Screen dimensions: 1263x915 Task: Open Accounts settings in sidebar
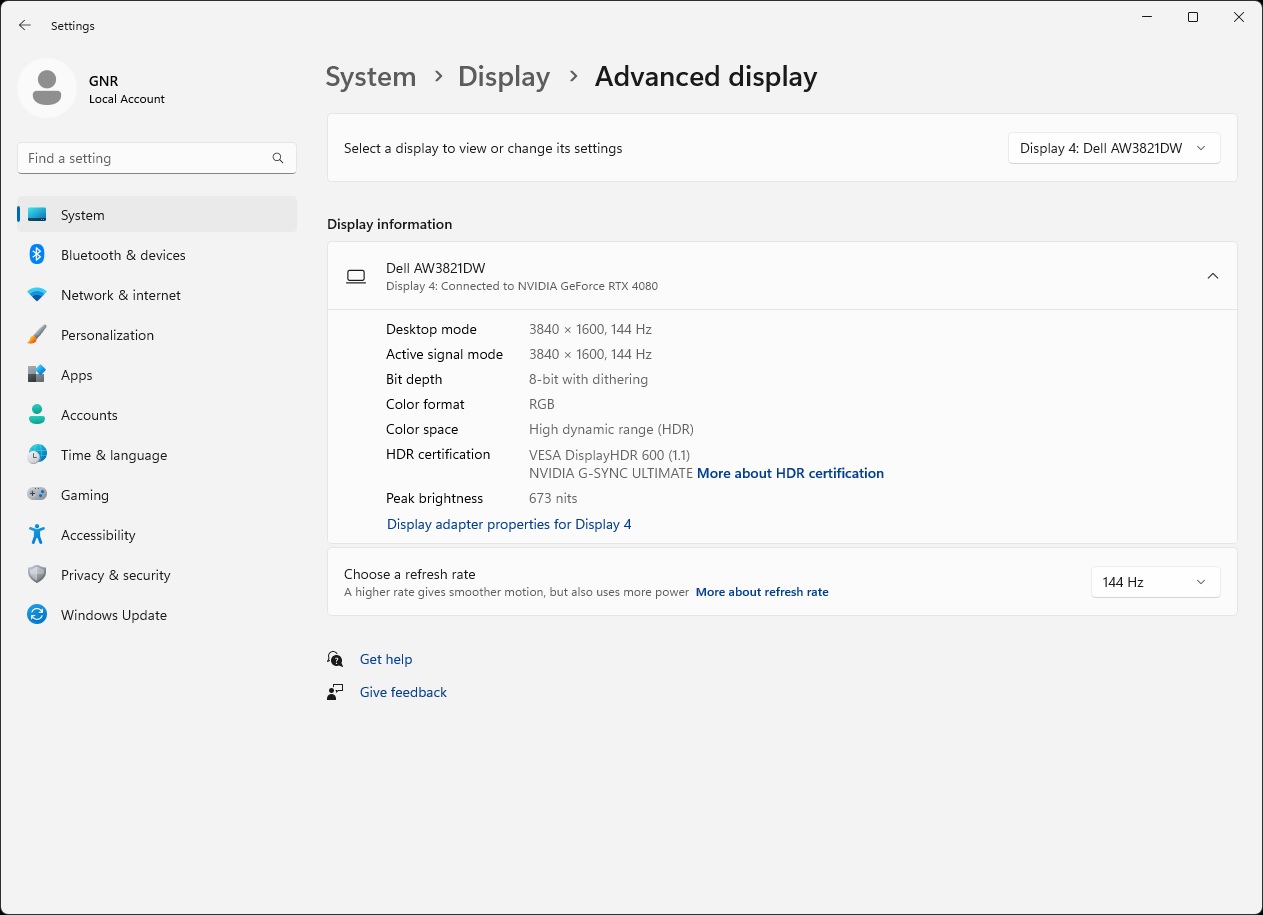click(x=89, y=415)
